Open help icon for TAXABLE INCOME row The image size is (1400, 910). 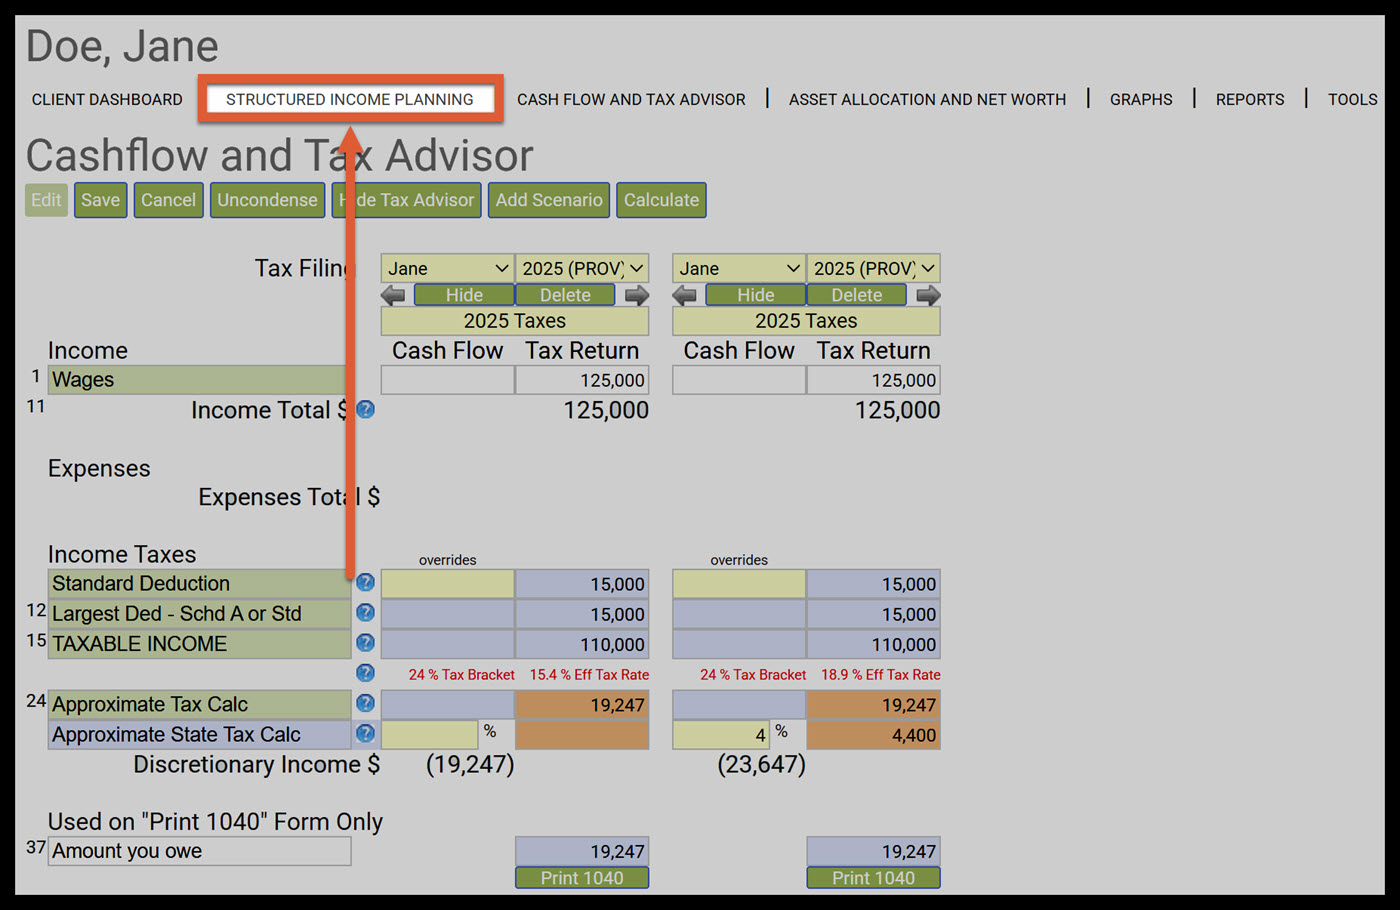pos(366,642)
